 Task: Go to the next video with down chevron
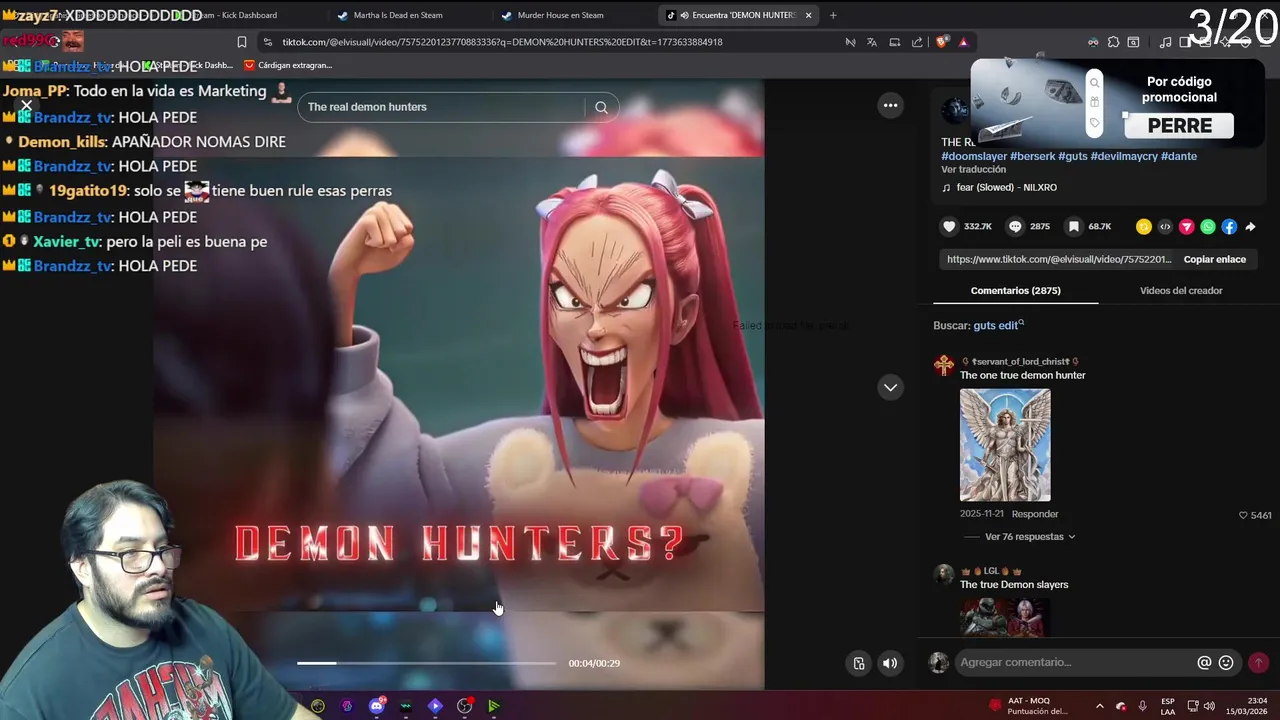pyautogui.click(x=890, y=387)
